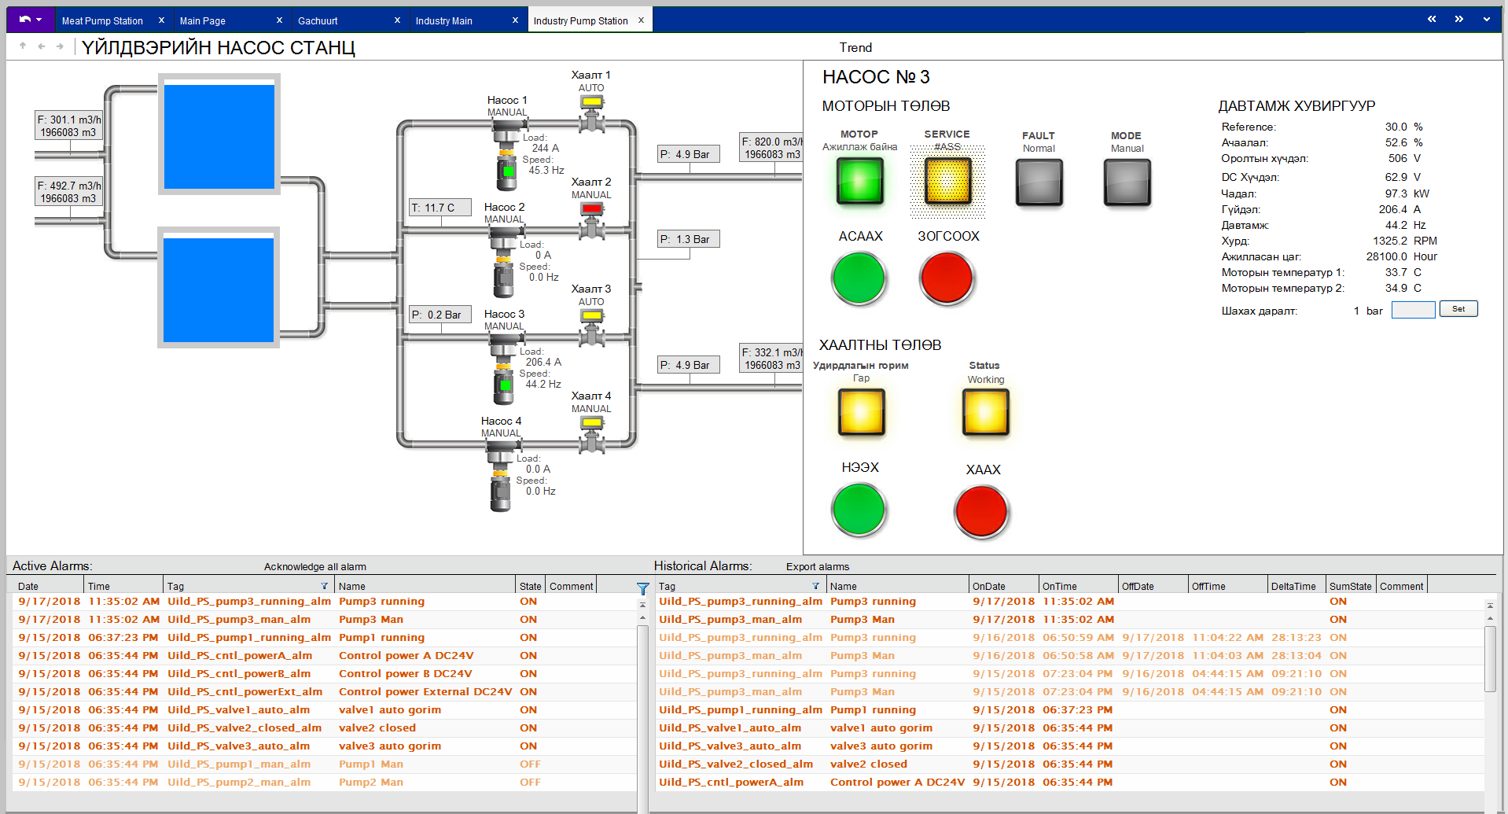
Task: Open the tab list dropdown arrow
Action: point(1487,19)
